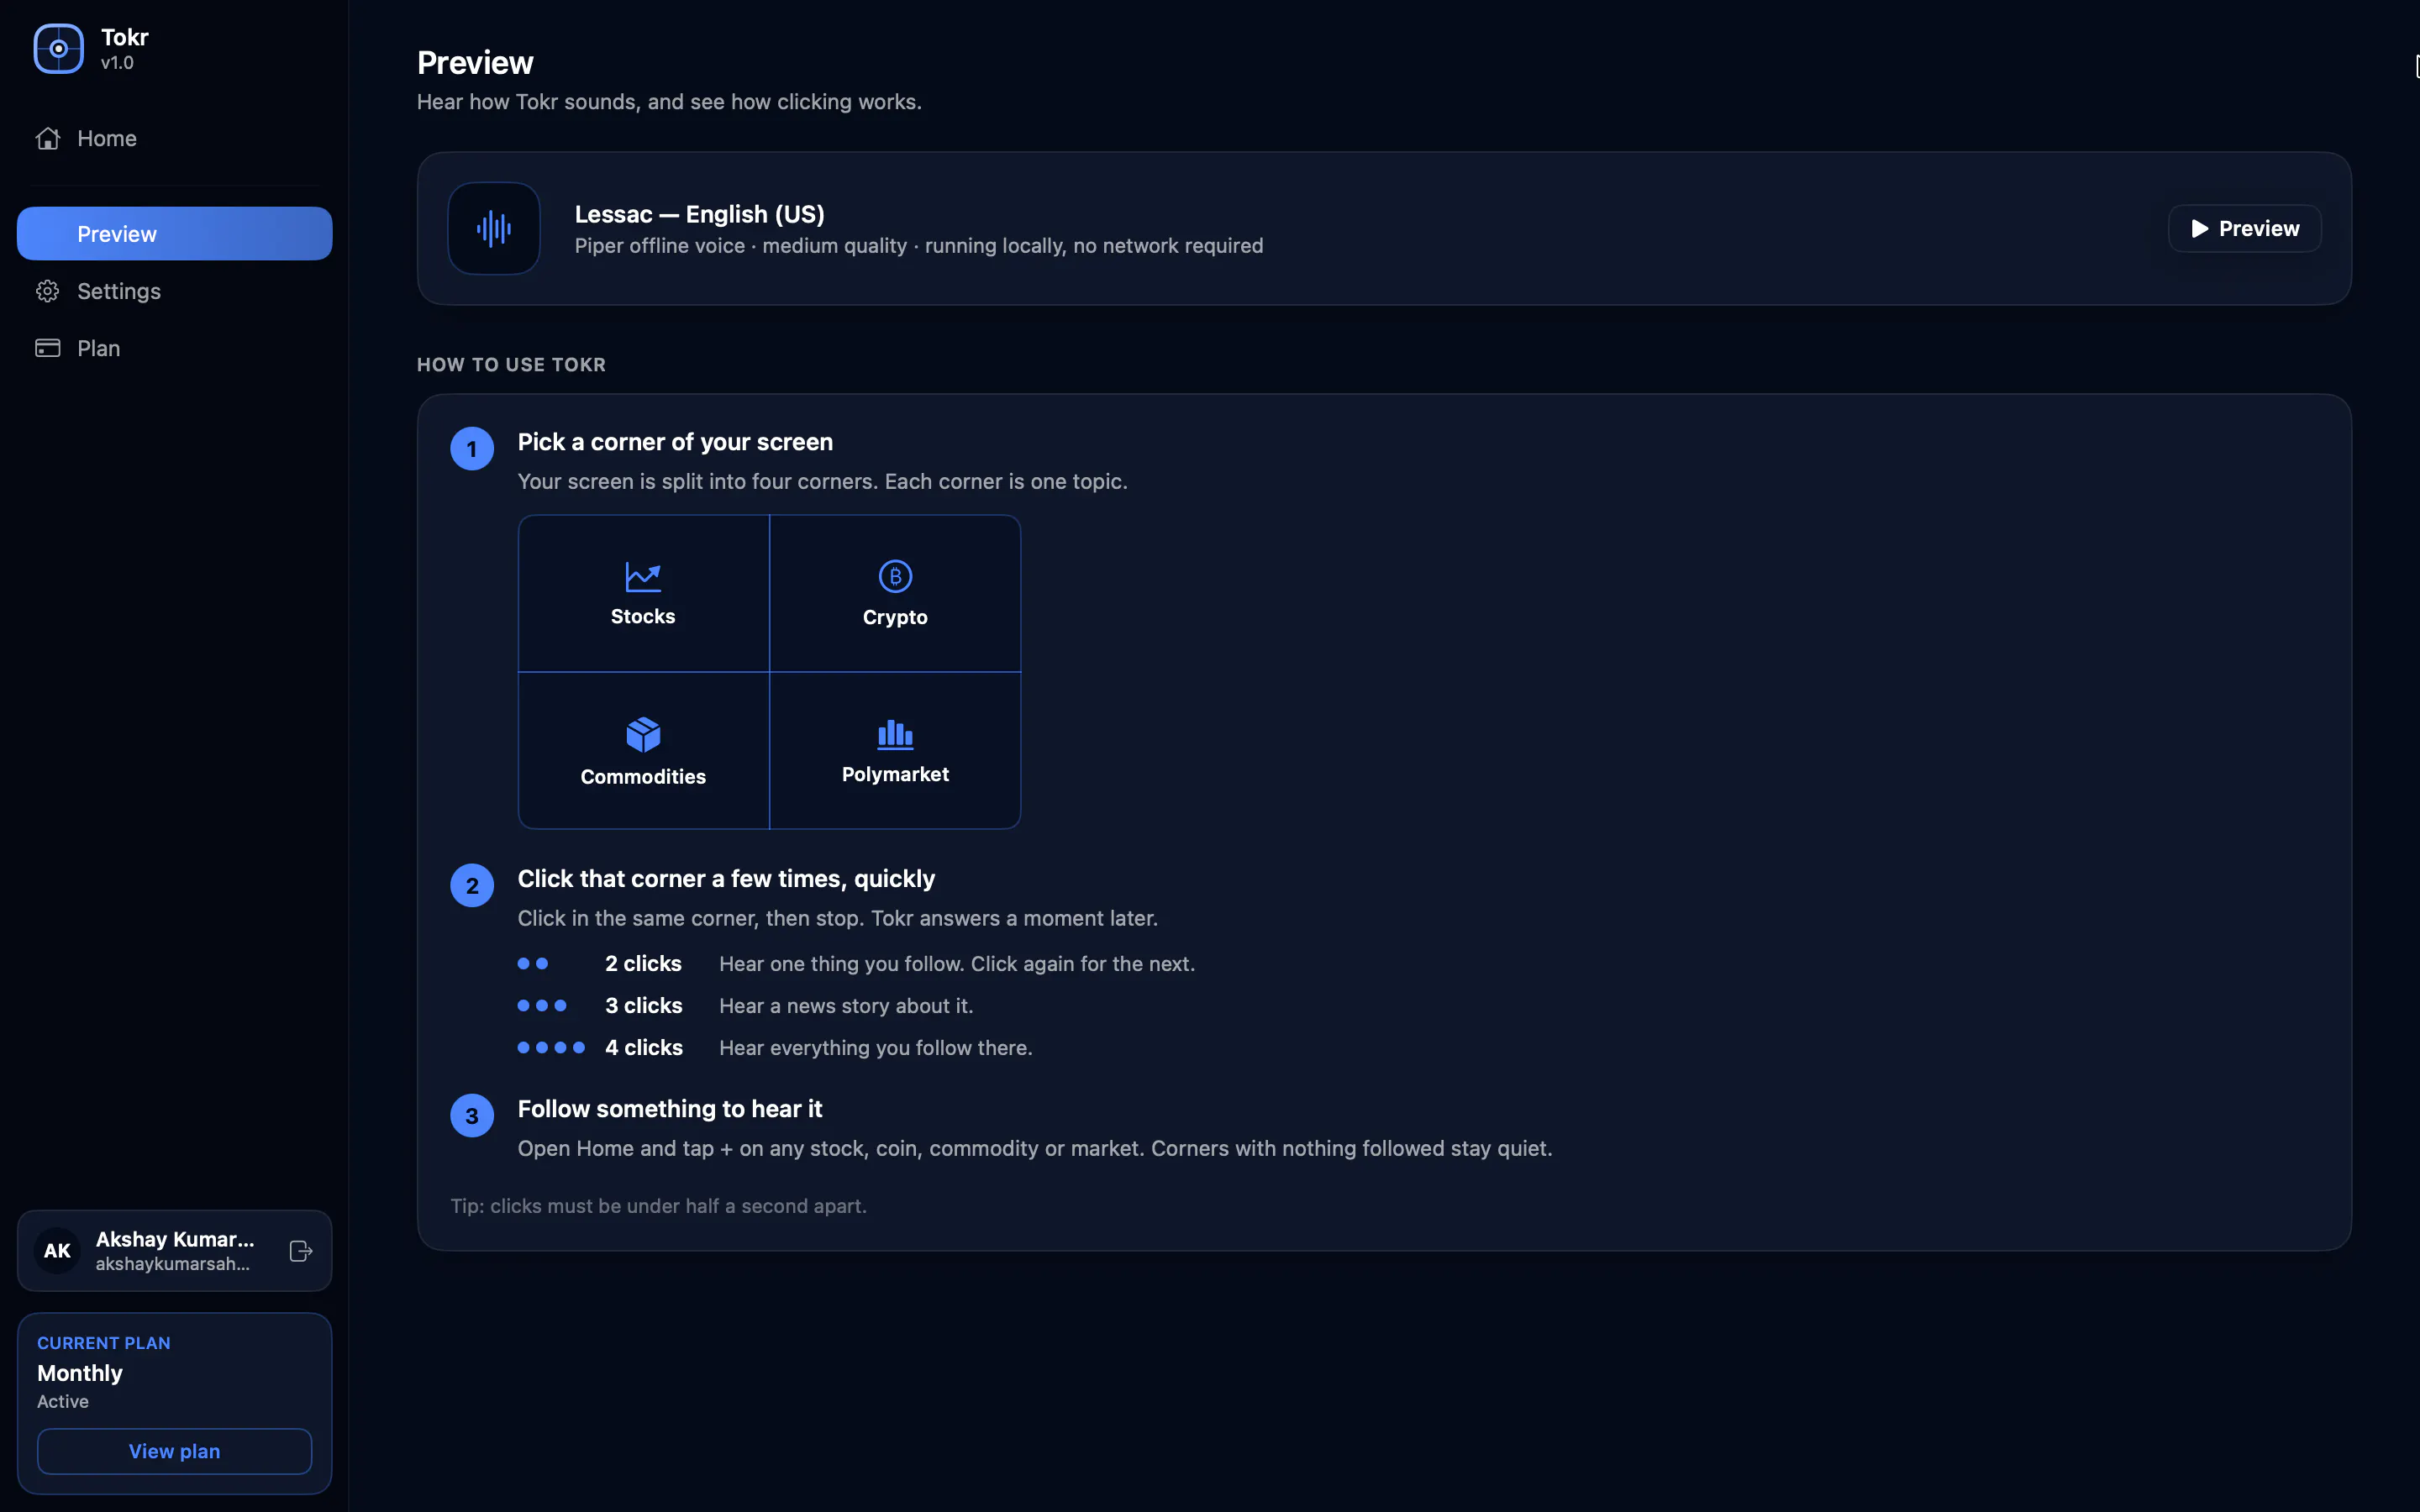2420x1512 pixels.
Task: Click the Polymarket corner label
Action: [x=895, y=774]
